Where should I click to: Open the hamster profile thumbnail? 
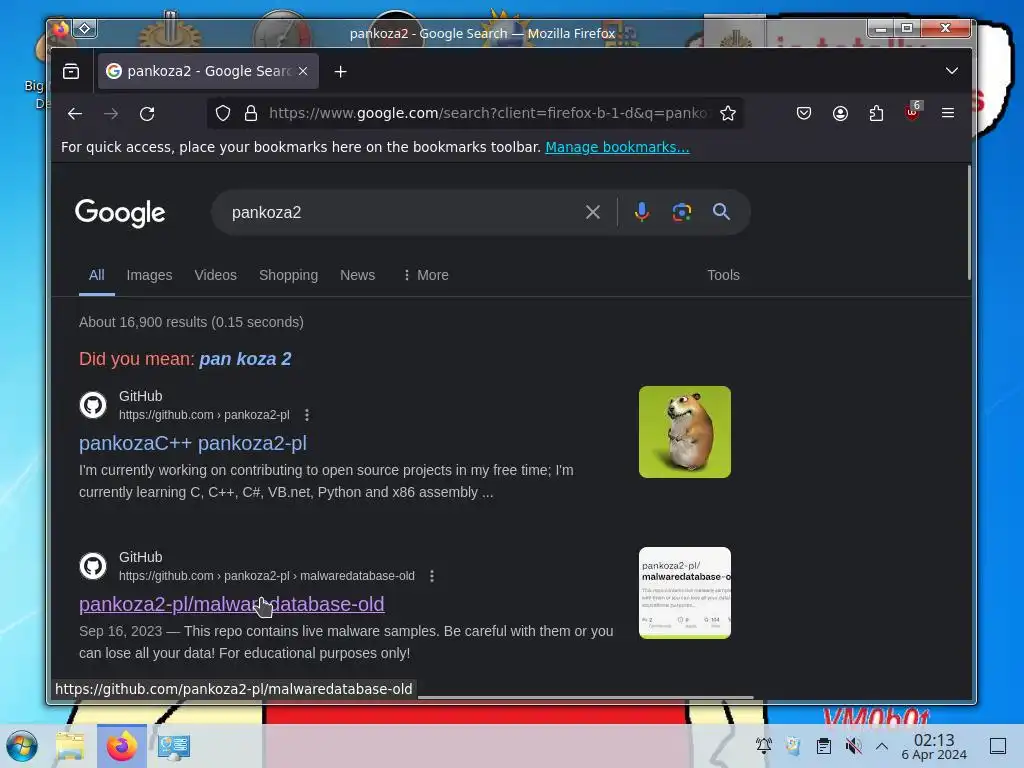(x=684, y=432)
